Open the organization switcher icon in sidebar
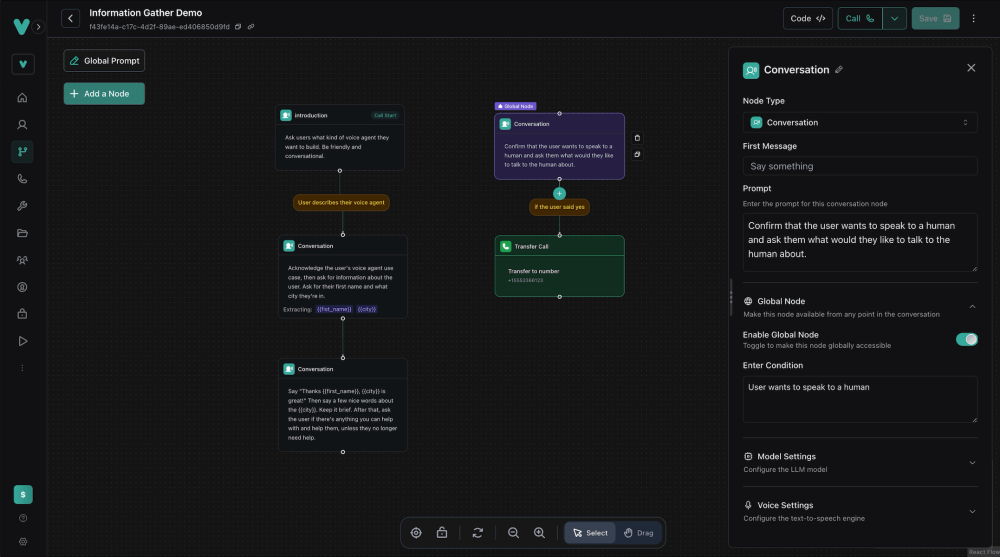This screenshot has width=1000, height=557. point(23,64)
